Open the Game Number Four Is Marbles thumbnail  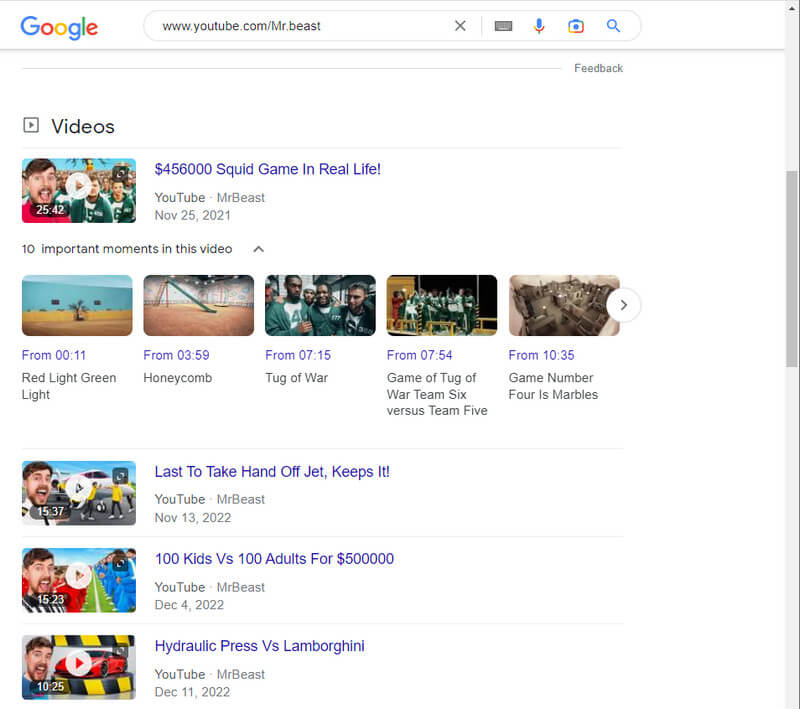click(x=564, y=306)
